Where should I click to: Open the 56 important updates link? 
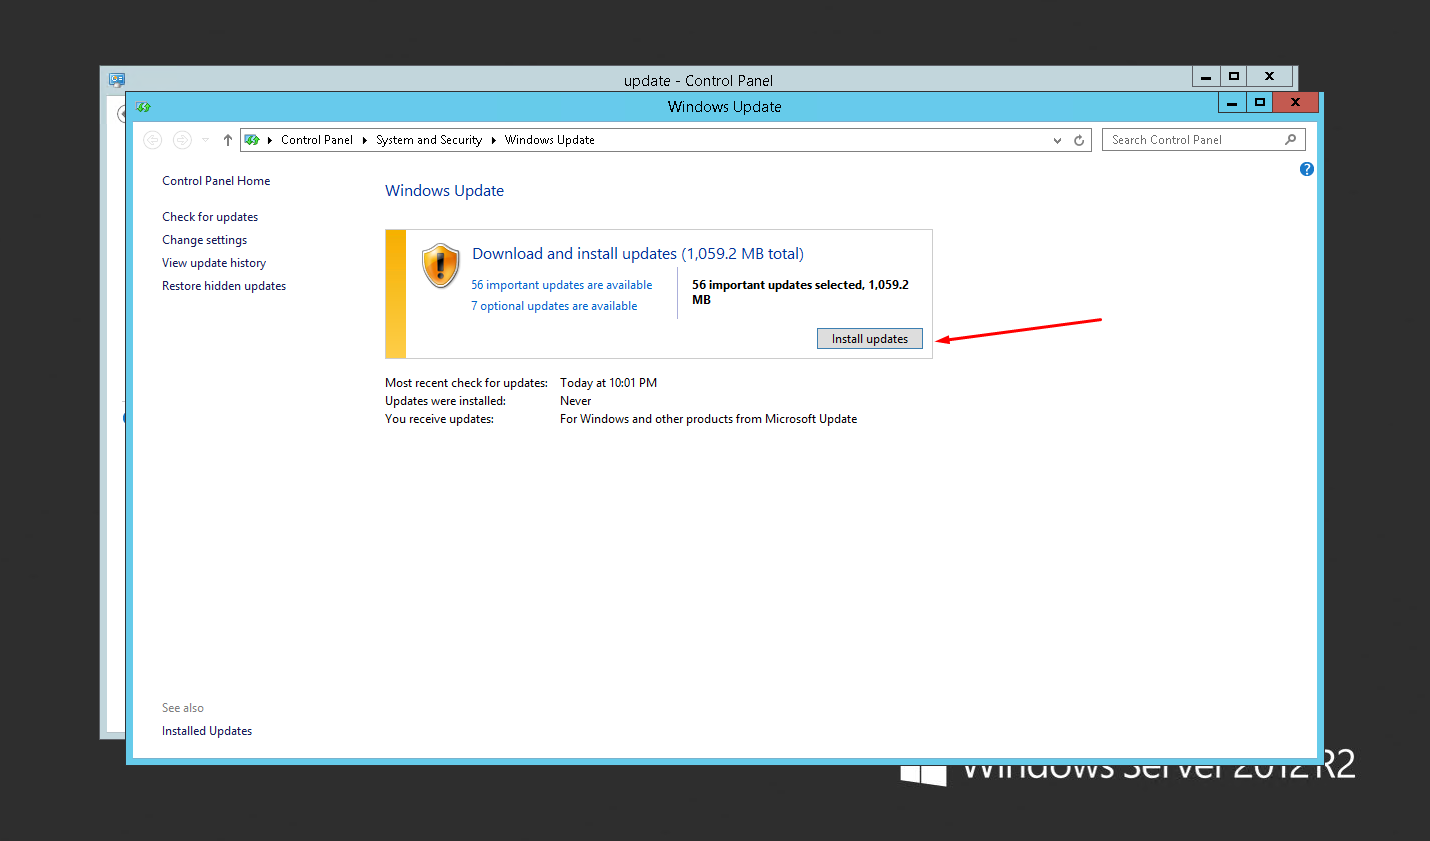pos(561,285)
